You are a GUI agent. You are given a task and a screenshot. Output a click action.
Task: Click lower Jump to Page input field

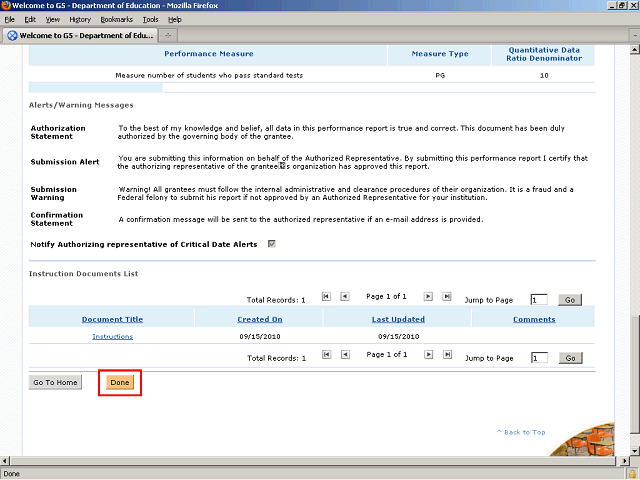(x=539, y=358)
